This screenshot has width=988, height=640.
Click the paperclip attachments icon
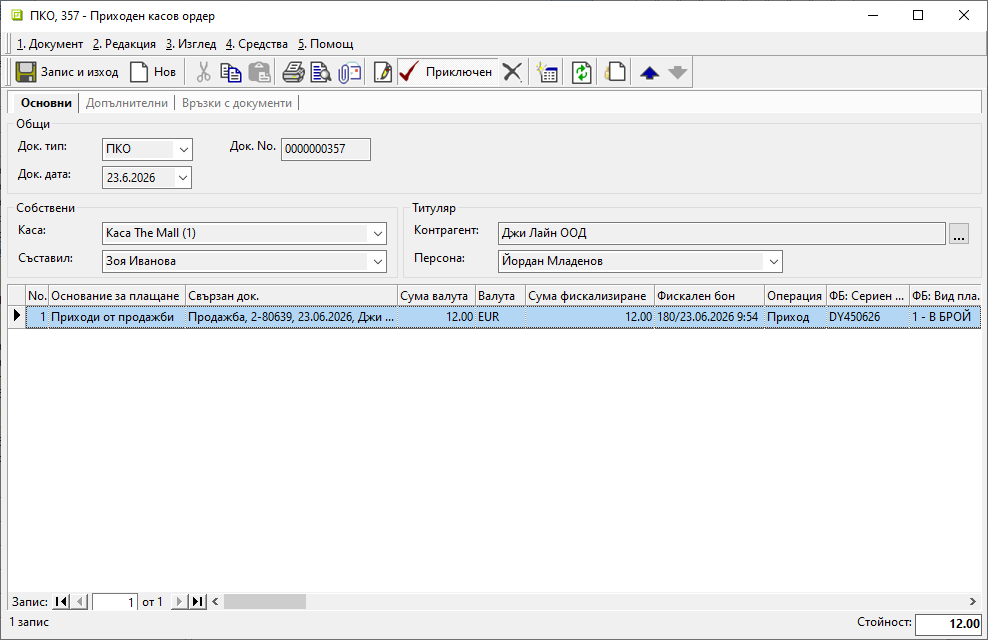tap(350, 72)
